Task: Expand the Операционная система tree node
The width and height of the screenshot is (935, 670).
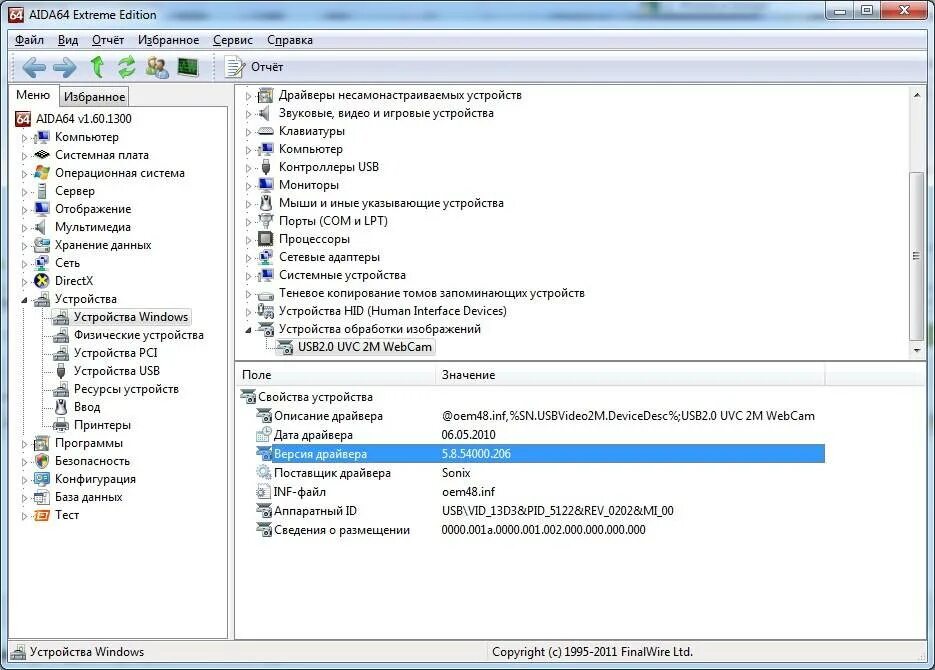Action: point(24,173)
